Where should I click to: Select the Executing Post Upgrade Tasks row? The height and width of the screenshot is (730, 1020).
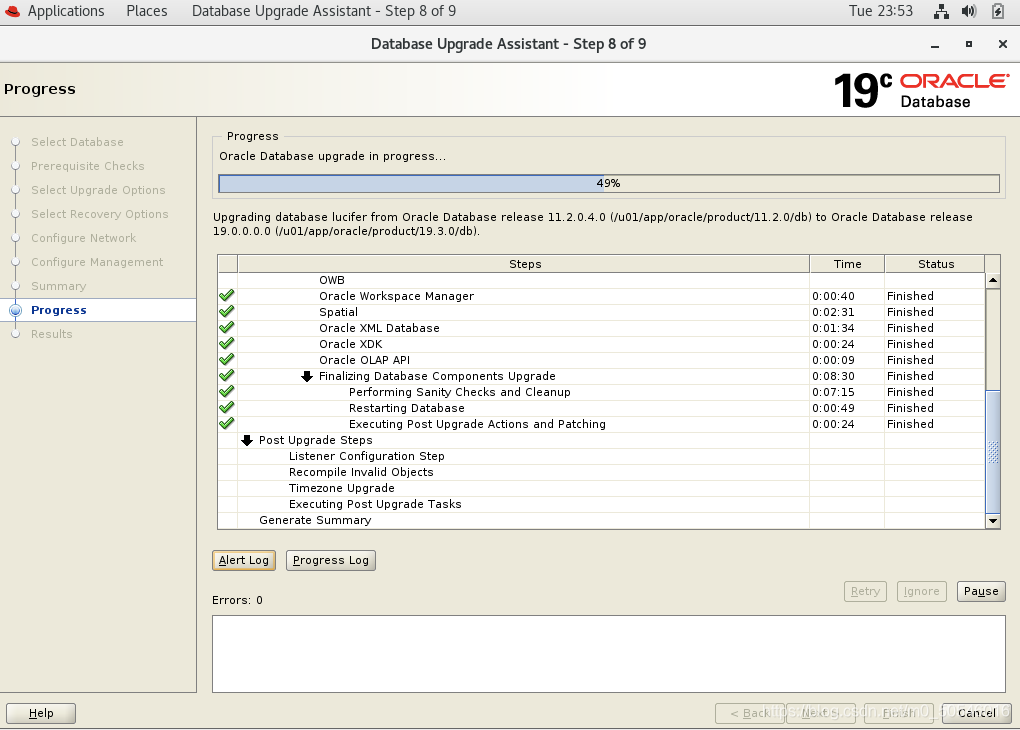601,504
